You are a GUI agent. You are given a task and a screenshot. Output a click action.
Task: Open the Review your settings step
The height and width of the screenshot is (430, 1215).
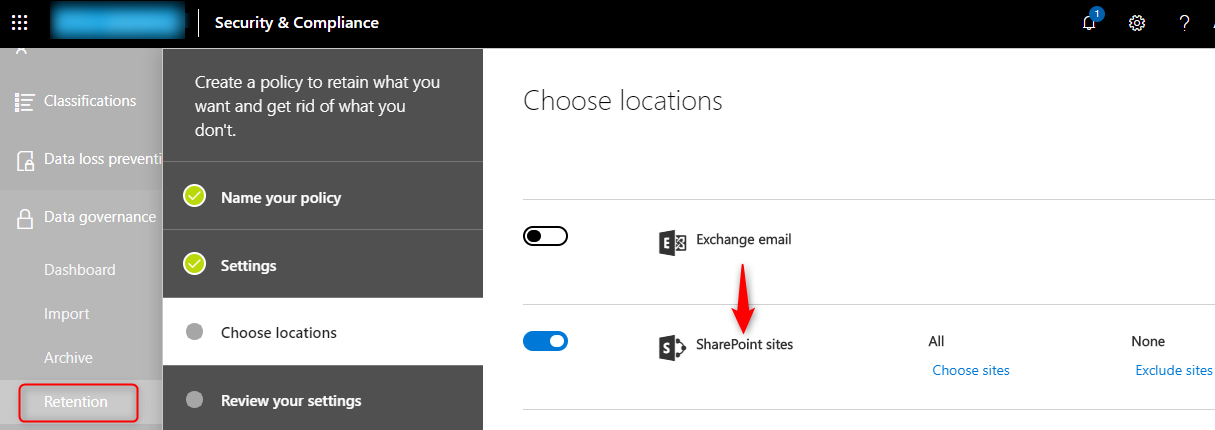pyautogui.click(x=290, y=401)
